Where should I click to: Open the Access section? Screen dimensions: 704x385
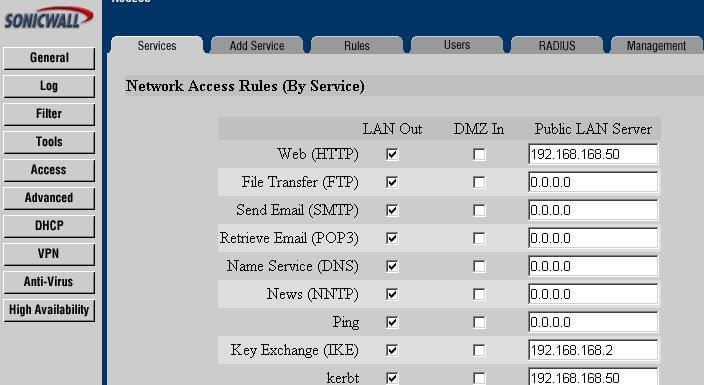[x=49, y=170]
